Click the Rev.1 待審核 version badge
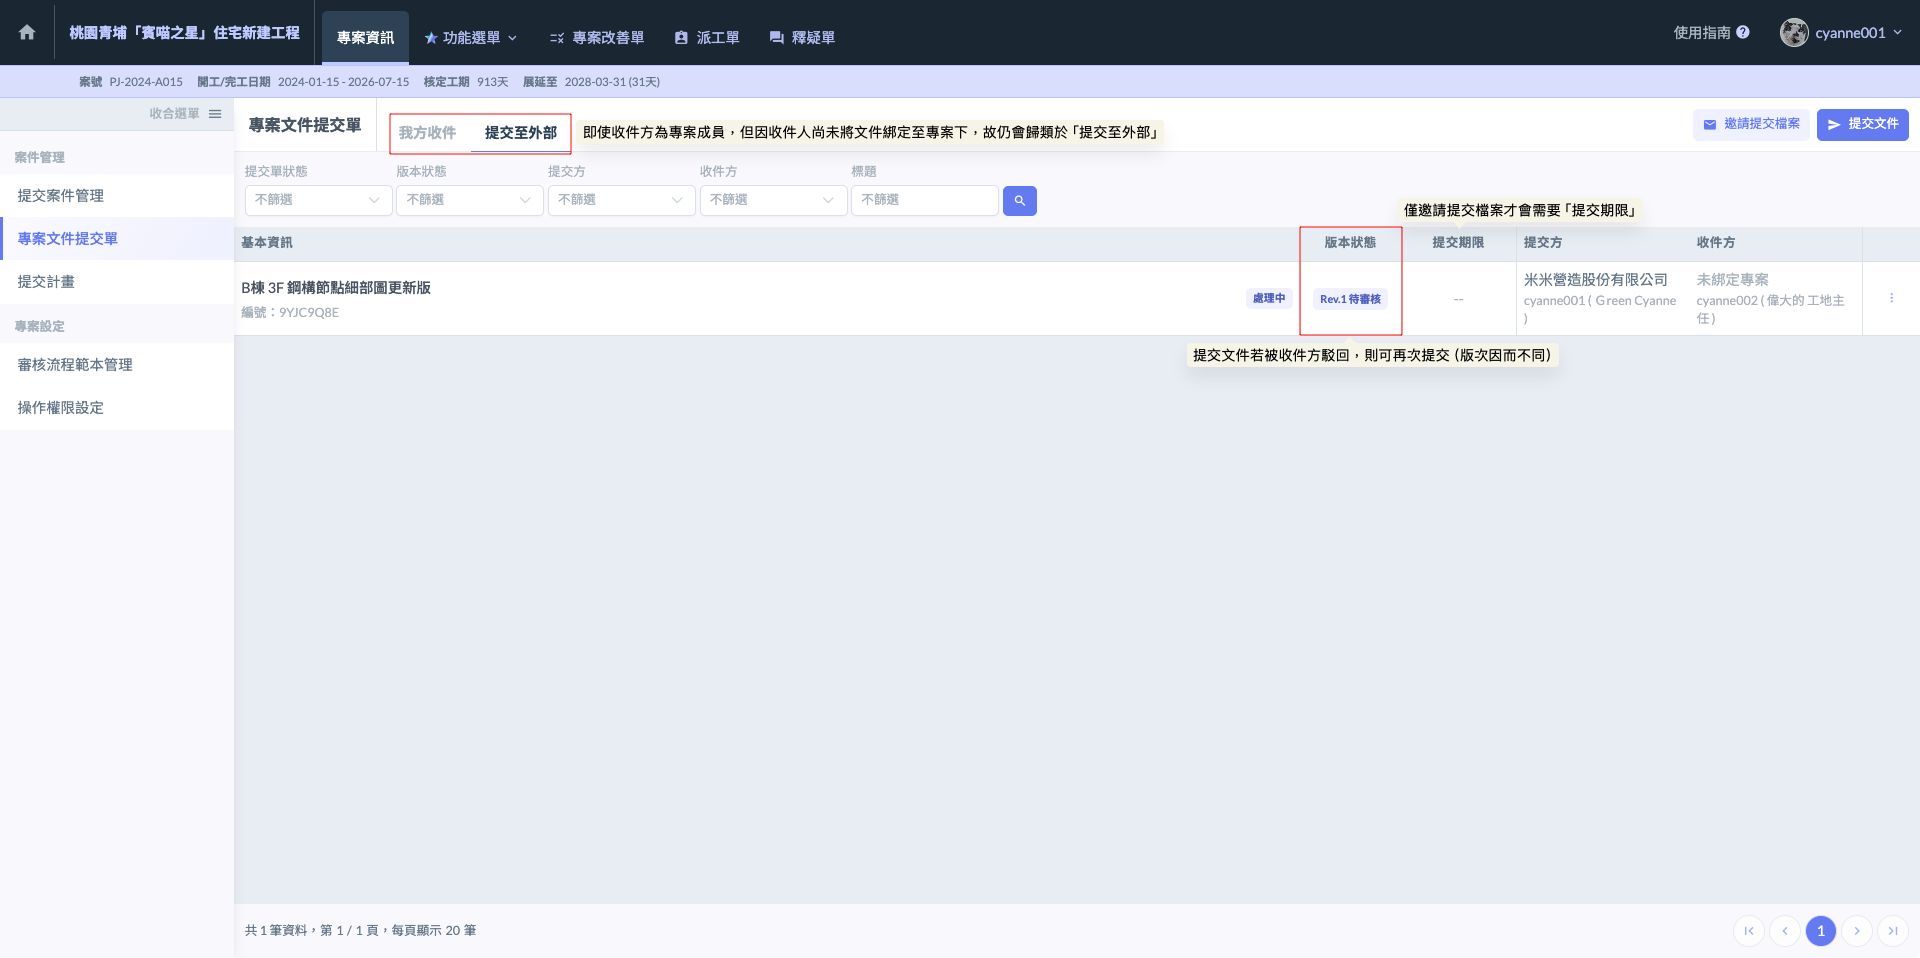Viewport: 1920px width, 958px height. [1350, 299]
